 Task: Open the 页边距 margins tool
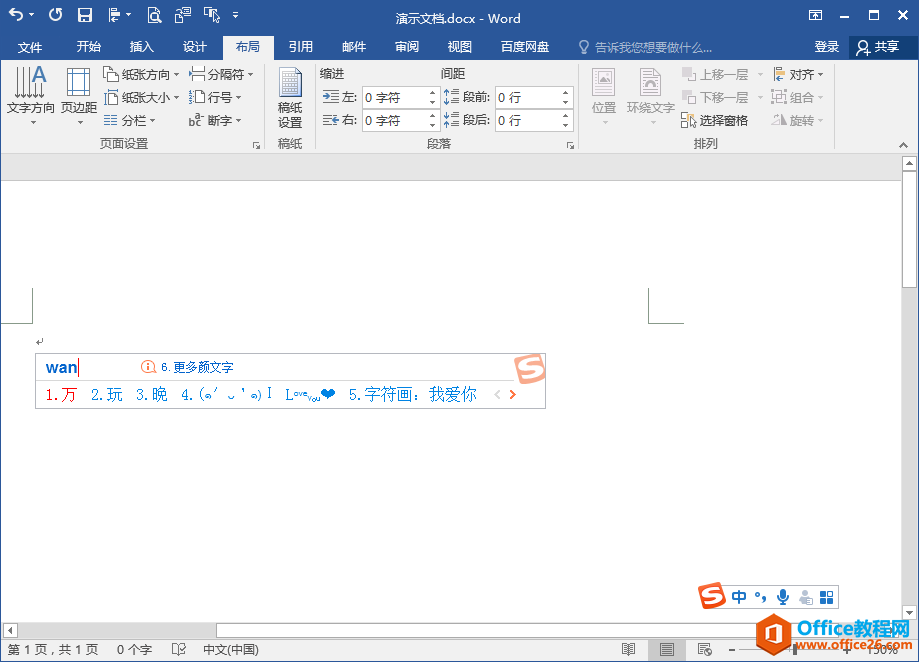click(79, 95)
